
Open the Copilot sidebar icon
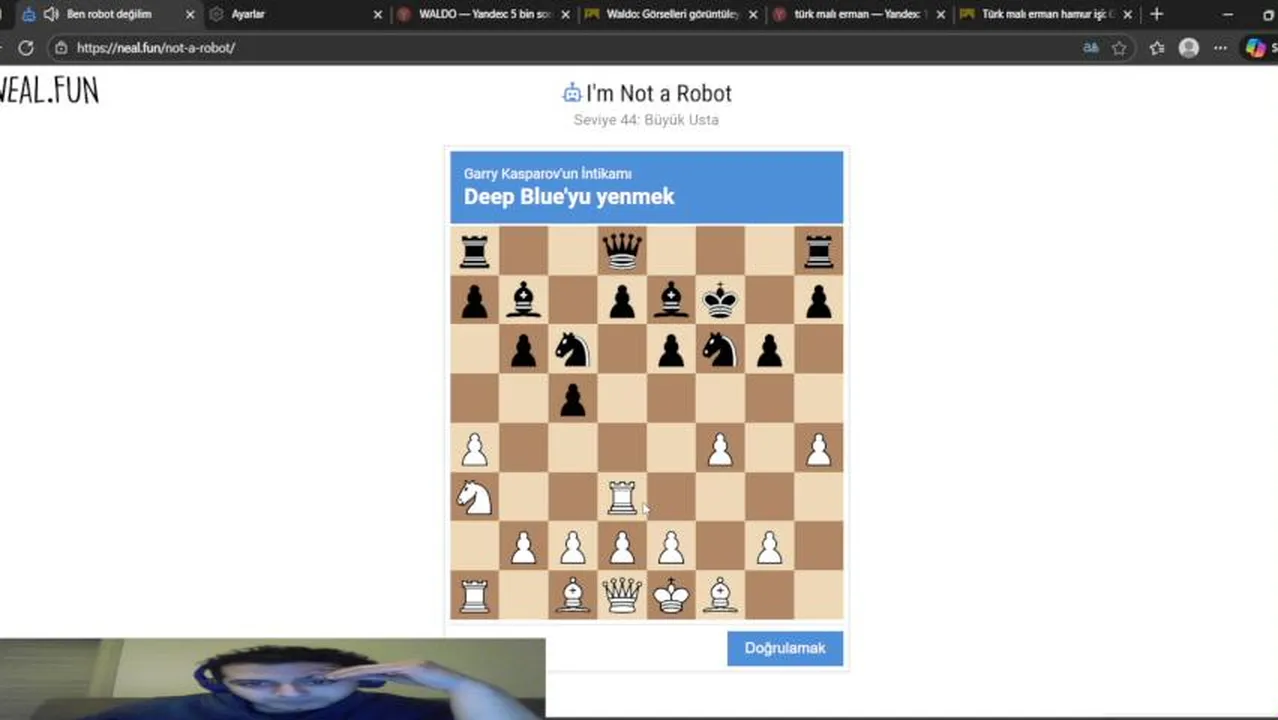pyautogui.click(x=1255, y=47)
